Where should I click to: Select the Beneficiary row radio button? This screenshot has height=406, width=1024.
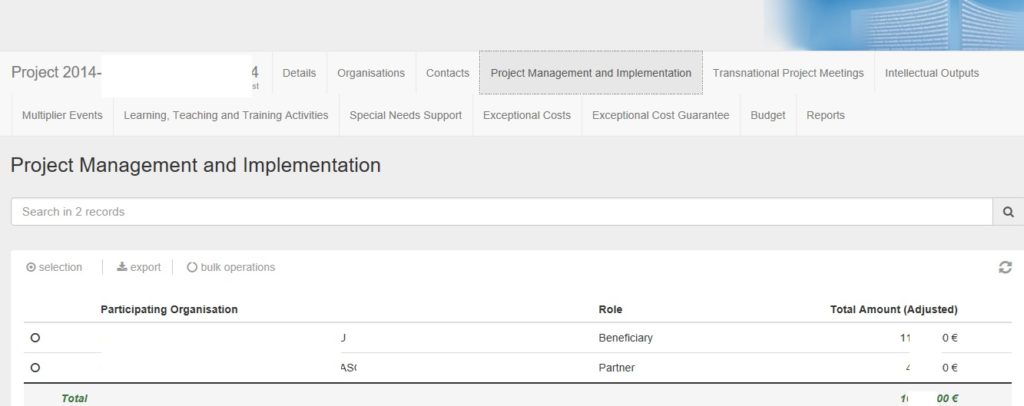[x=35, y=337]
